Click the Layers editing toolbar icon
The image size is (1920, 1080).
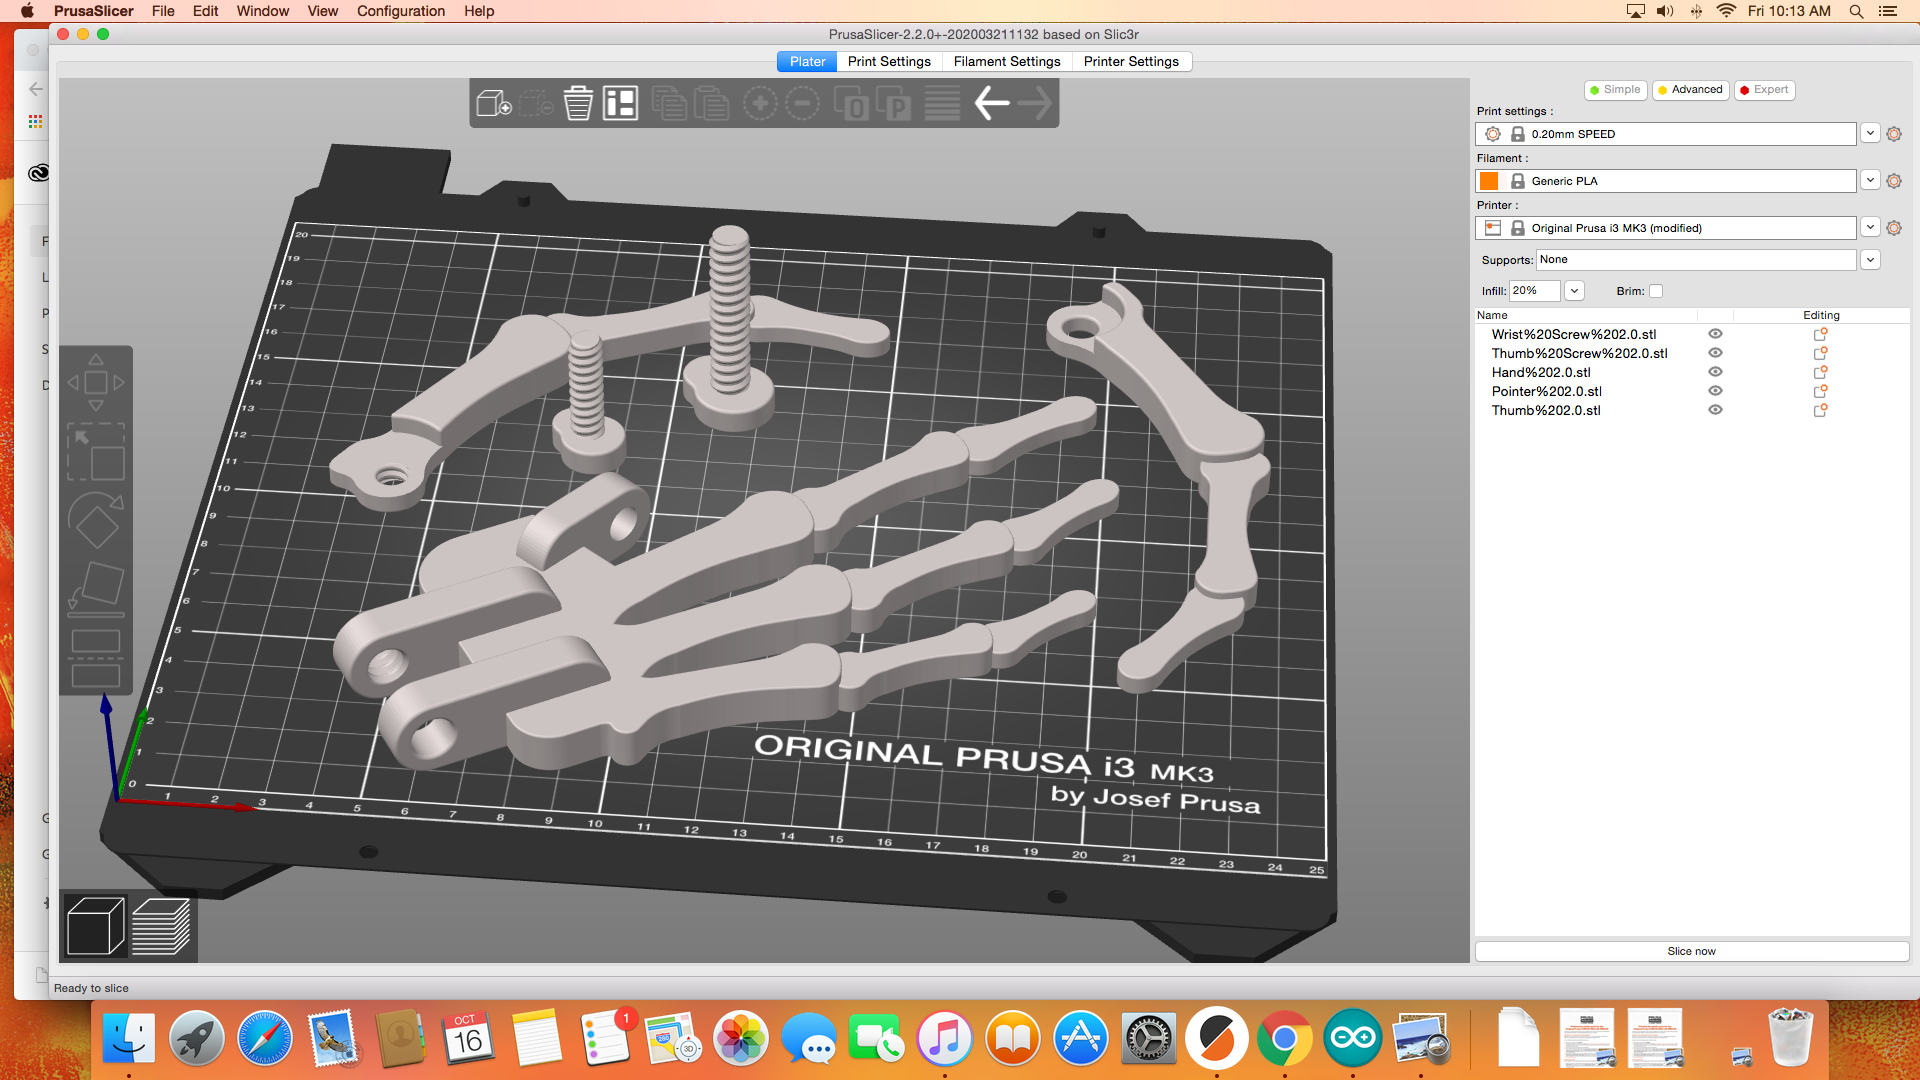[942, 103]
